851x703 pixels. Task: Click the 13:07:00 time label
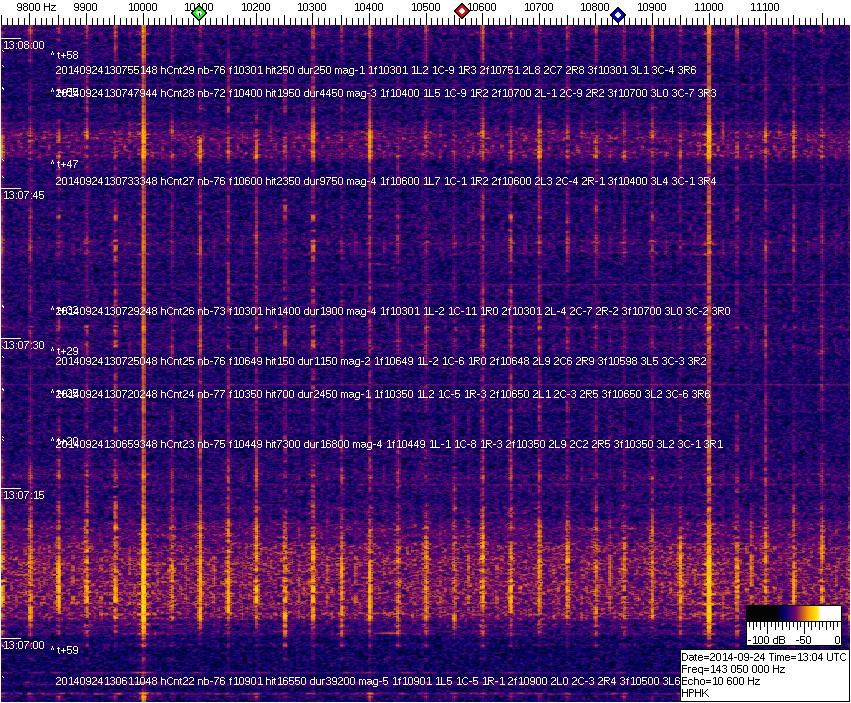pos(23,645)
